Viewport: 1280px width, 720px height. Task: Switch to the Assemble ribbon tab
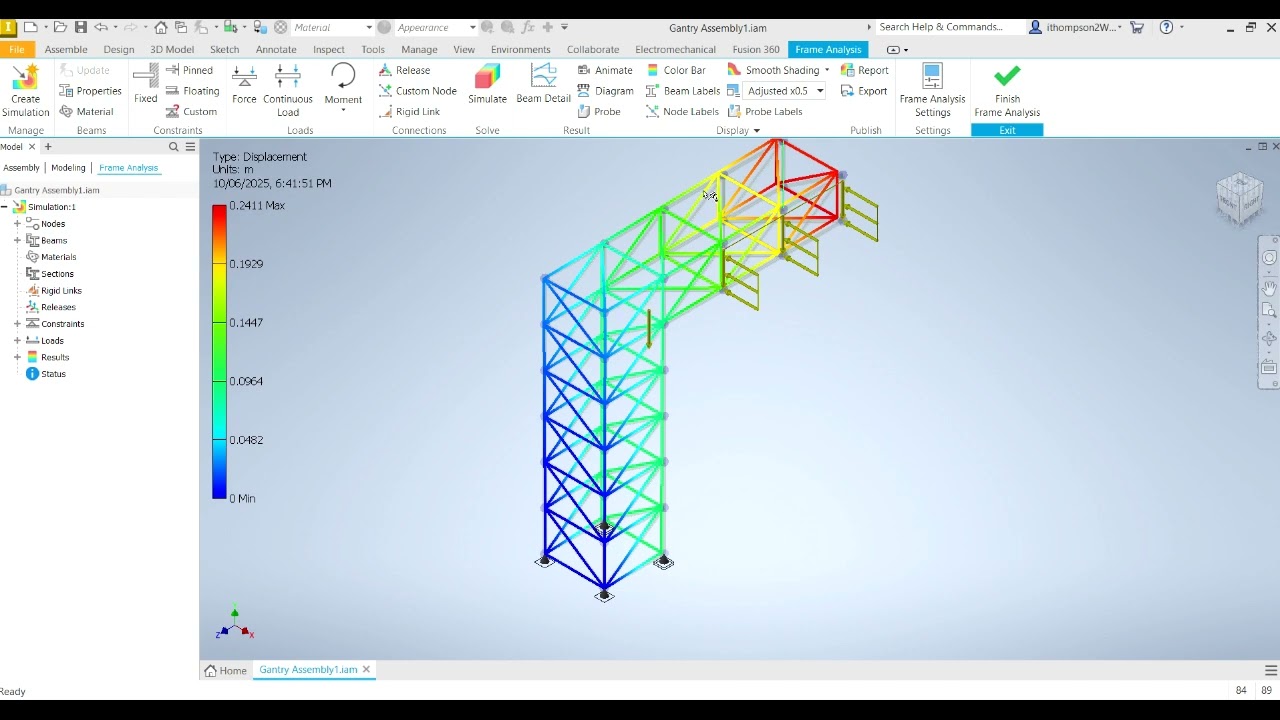[66, 49]
